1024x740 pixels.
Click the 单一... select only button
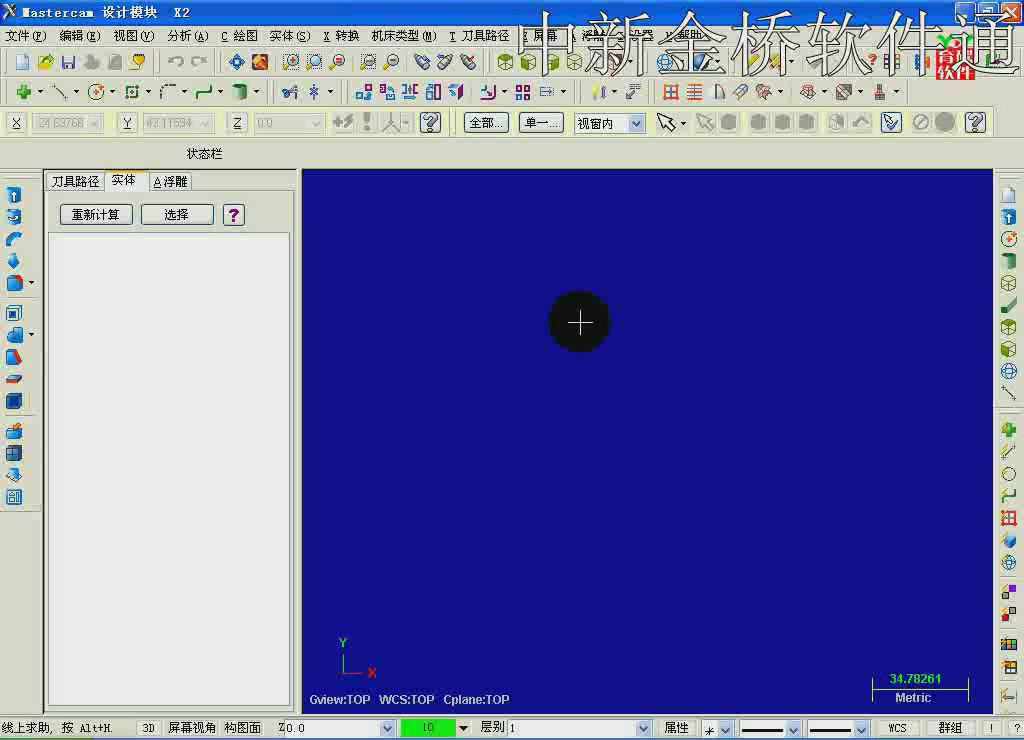(x=541, y=123)
